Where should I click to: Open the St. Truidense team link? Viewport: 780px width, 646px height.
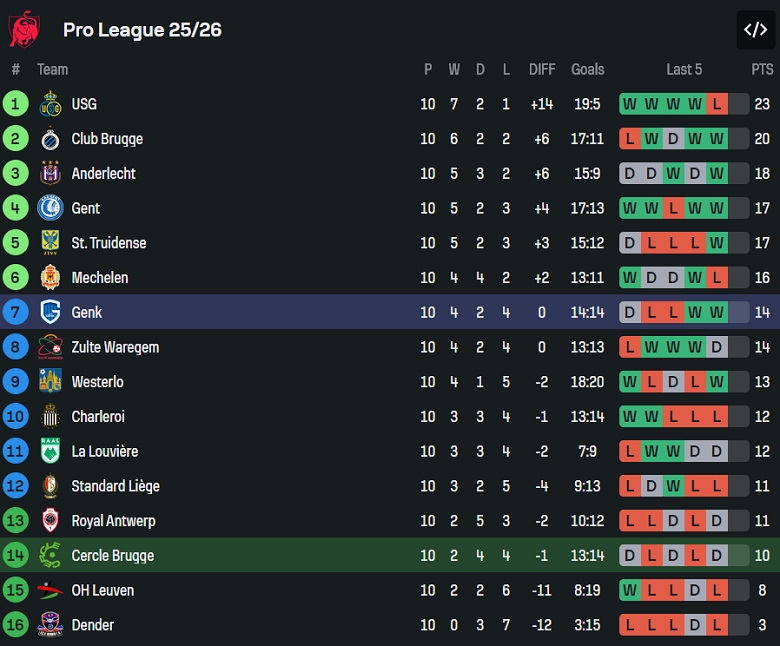[109, 243]
